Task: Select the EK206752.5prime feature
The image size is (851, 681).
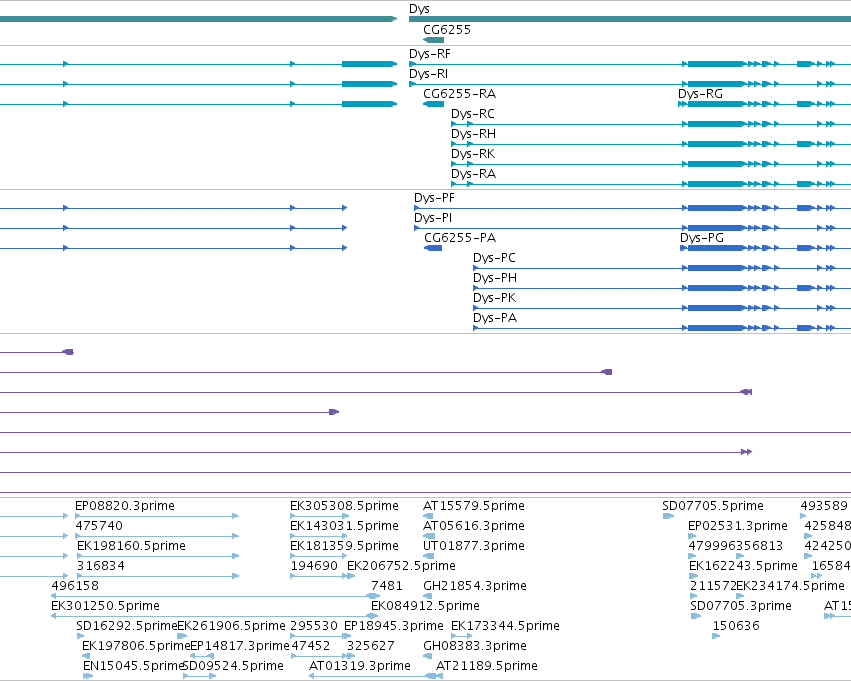Action: (x=401, y=567)
